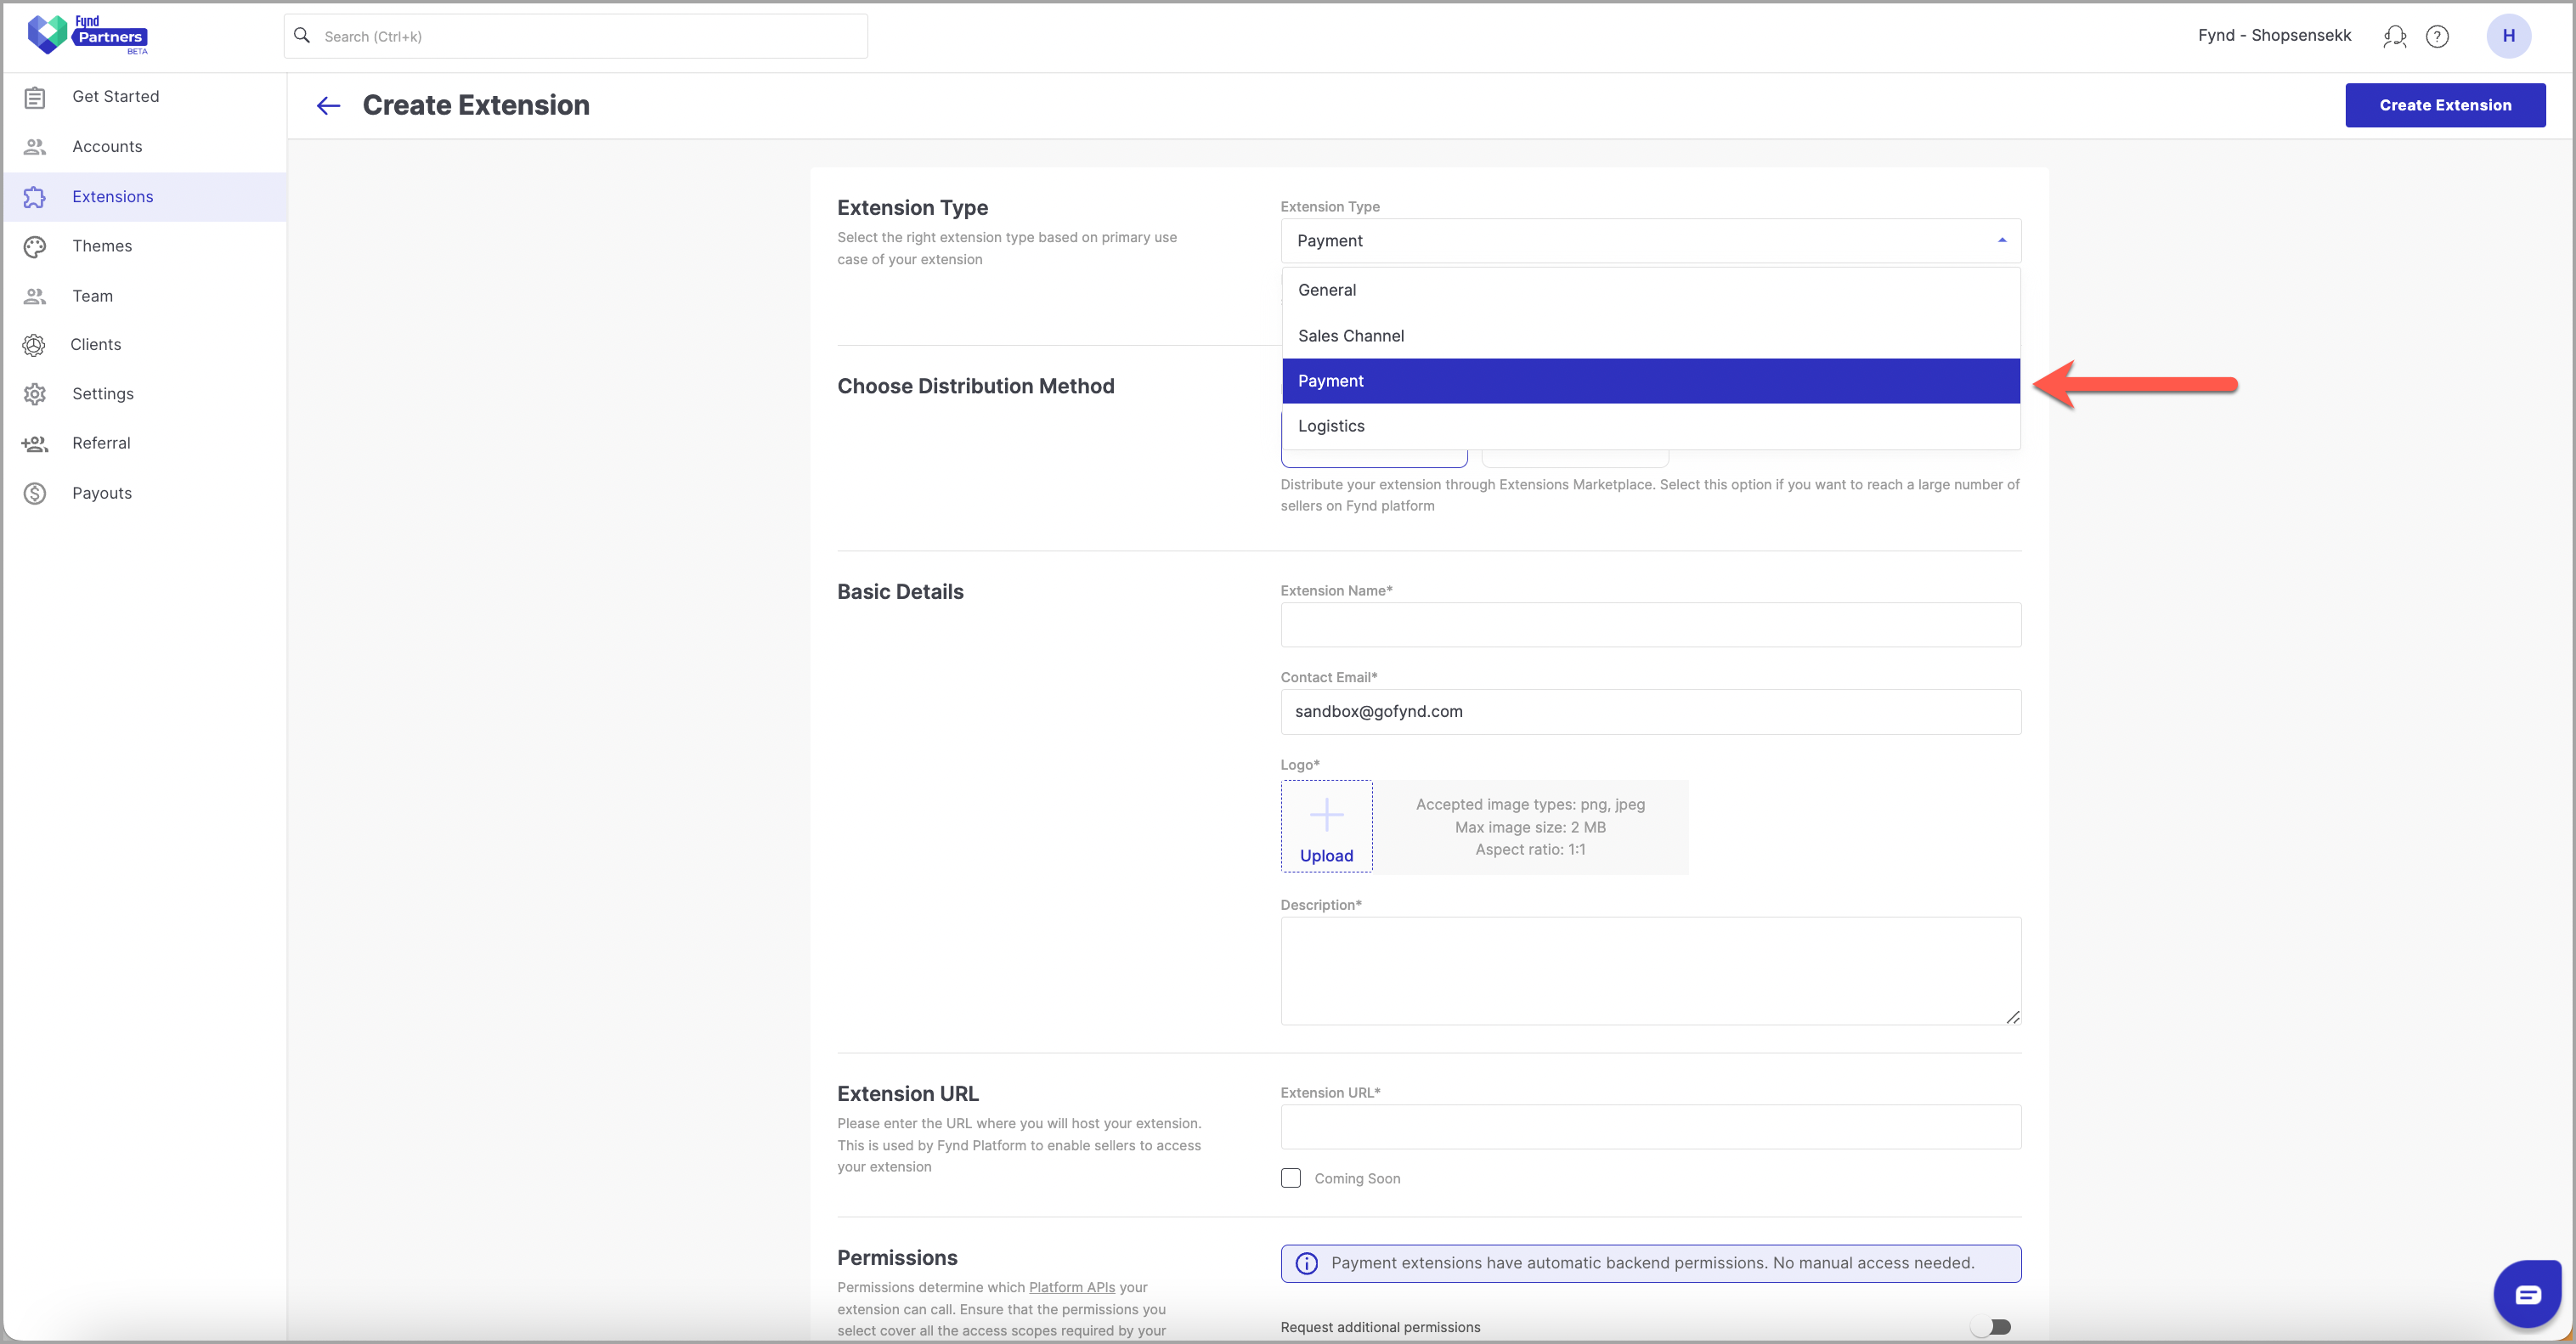Open Referral page in sidebar
The width and height of the screenshot is (2576, 1344).
[x=146, y=443]
